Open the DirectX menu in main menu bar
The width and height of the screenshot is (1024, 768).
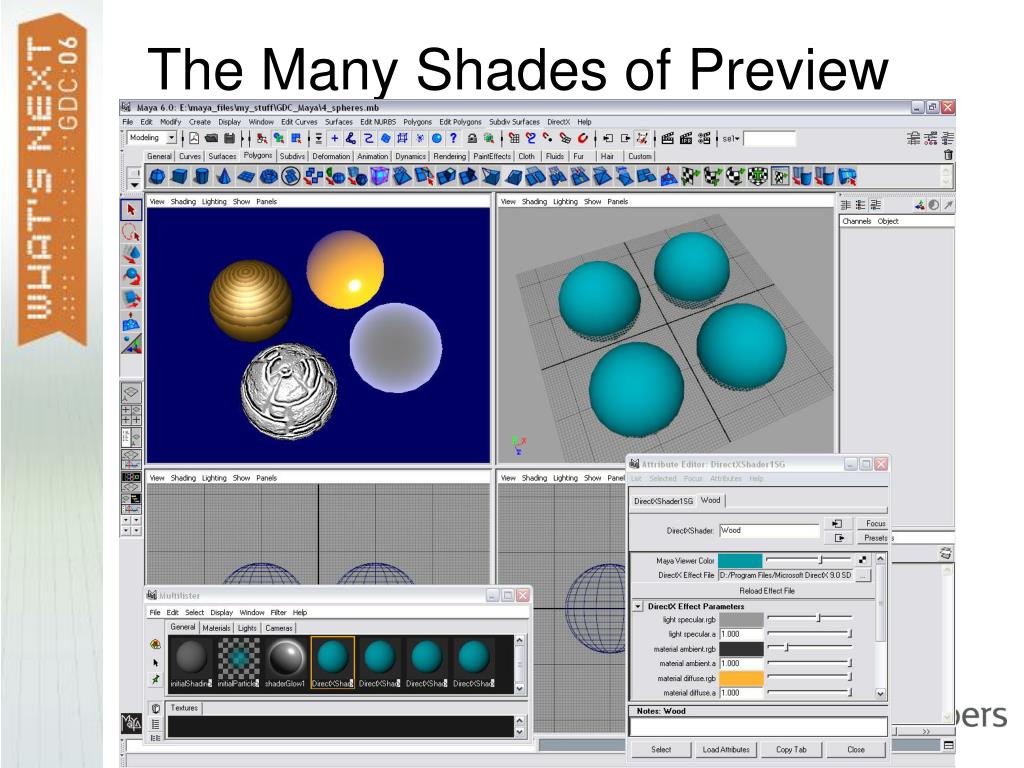tap(558, 122)
